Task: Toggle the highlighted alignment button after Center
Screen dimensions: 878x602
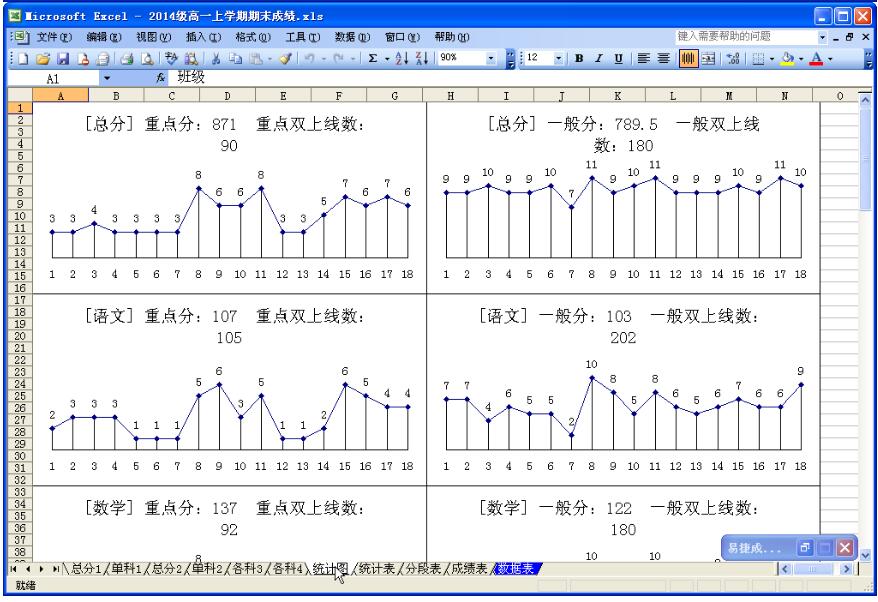Action: (688, 58)
